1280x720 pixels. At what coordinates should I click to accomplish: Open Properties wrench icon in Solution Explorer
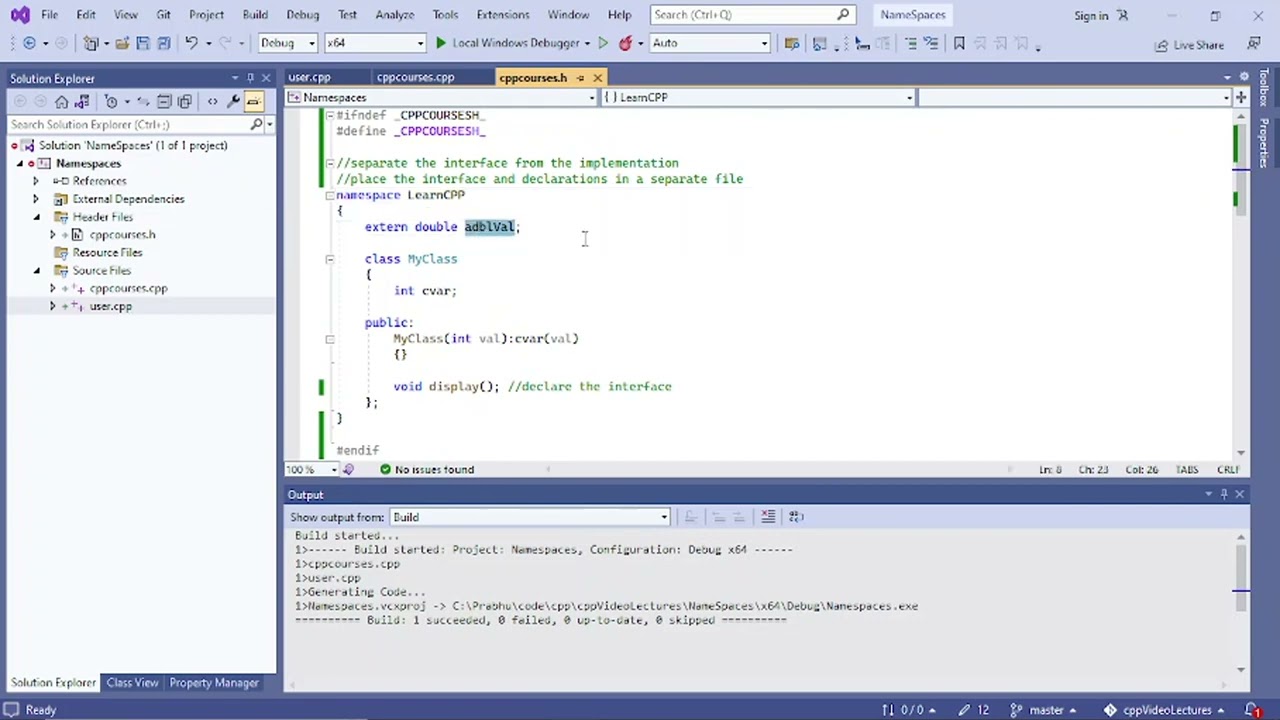pyautogui.click(x=233, y=101)
